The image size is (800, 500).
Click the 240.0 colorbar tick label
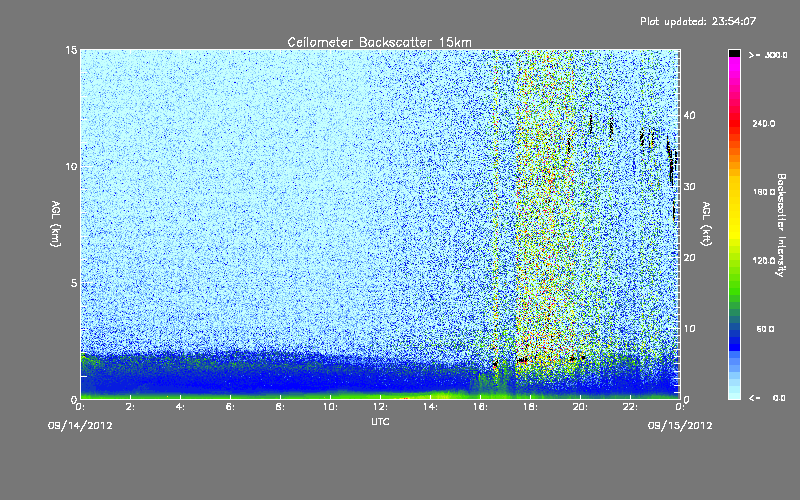coord(764,123)
